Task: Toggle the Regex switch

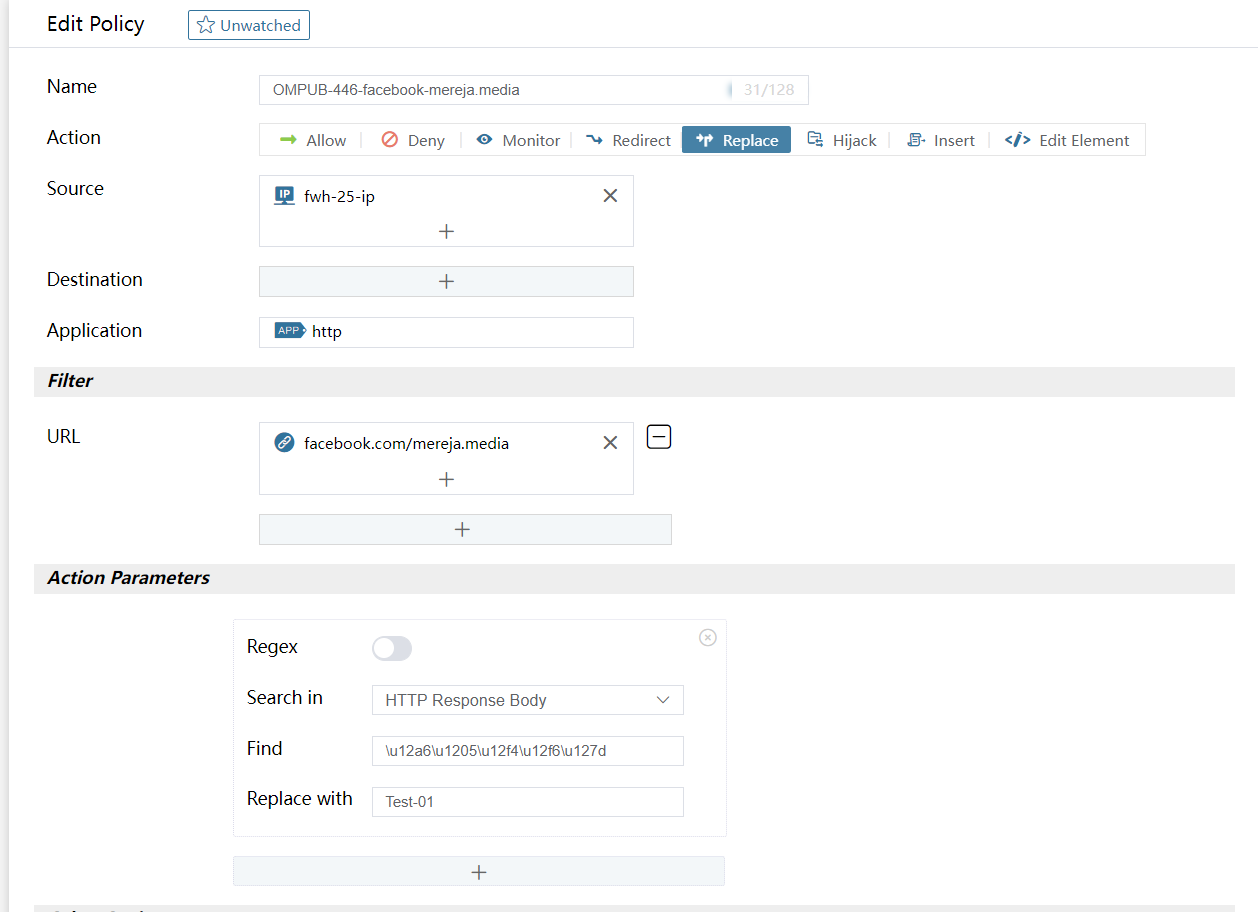Action: click(392, 649)
